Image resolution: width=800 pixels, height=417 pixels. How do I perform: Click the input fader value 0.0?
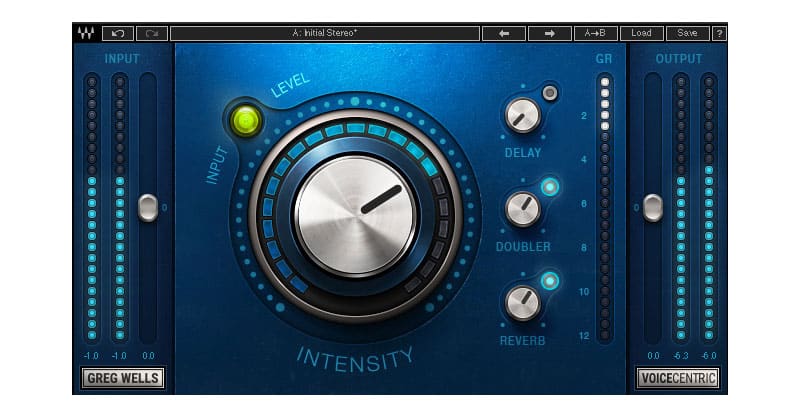pyautogui.click(x=148, y=356)
